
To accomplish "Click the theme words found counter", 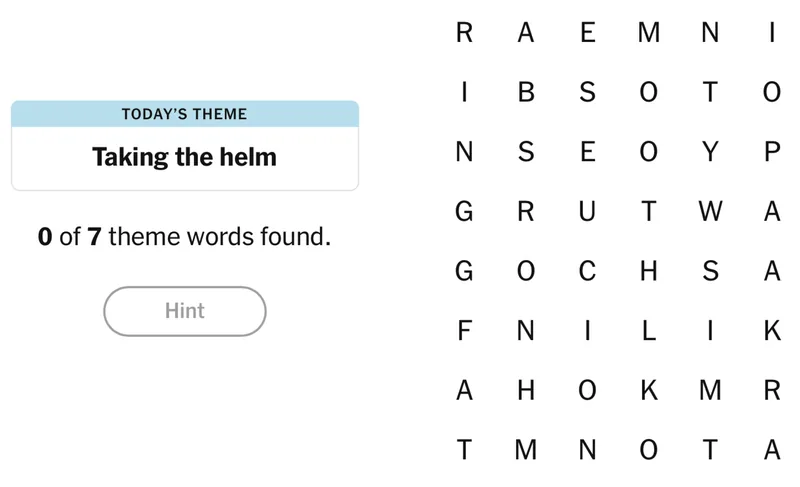I will [x=185, y=238].
